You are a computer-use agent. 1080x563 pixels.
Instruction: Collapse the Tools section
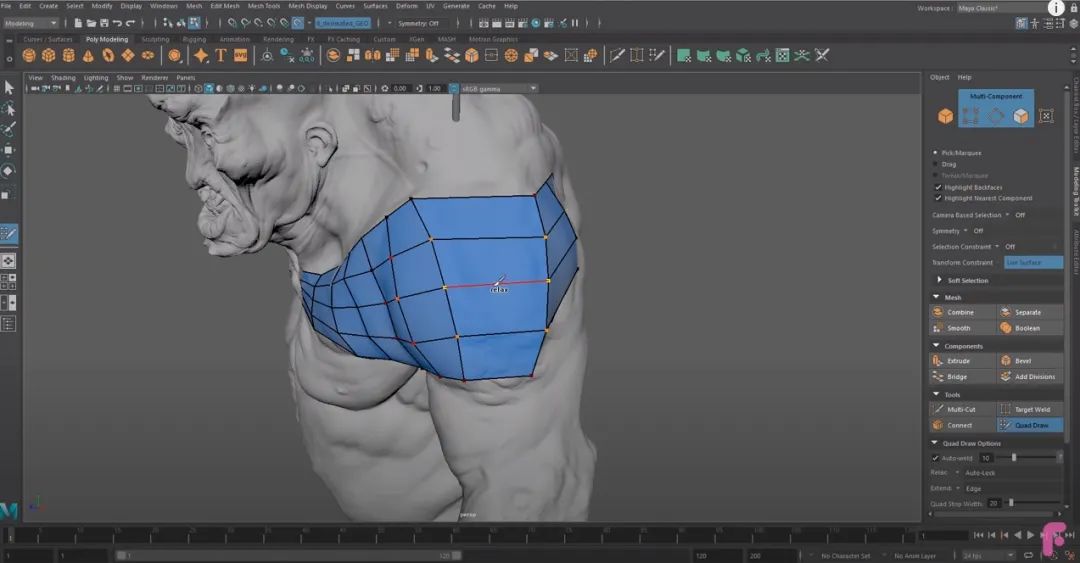coord(936,394)
